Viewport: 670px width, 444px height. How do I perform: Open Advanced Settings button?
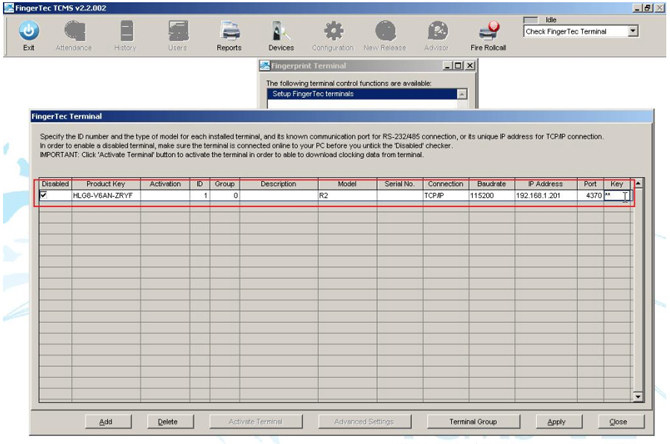click(364, 422)
